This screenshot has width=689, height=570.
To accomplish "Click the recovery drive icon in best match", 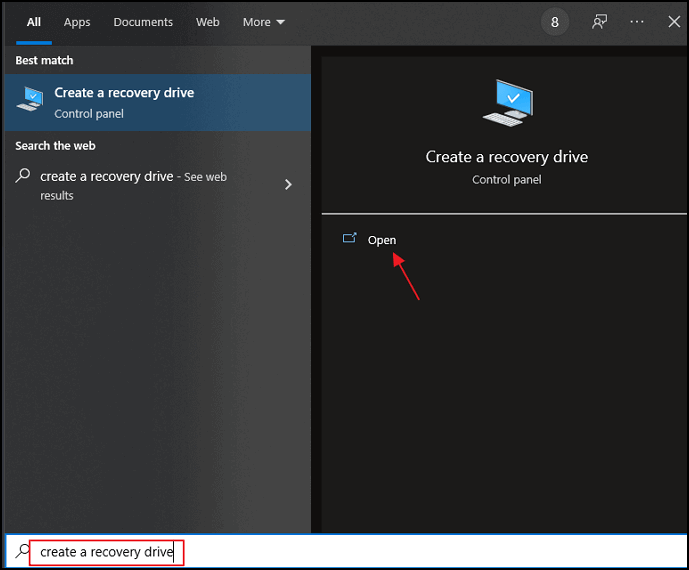I will (x=30, y=98).
